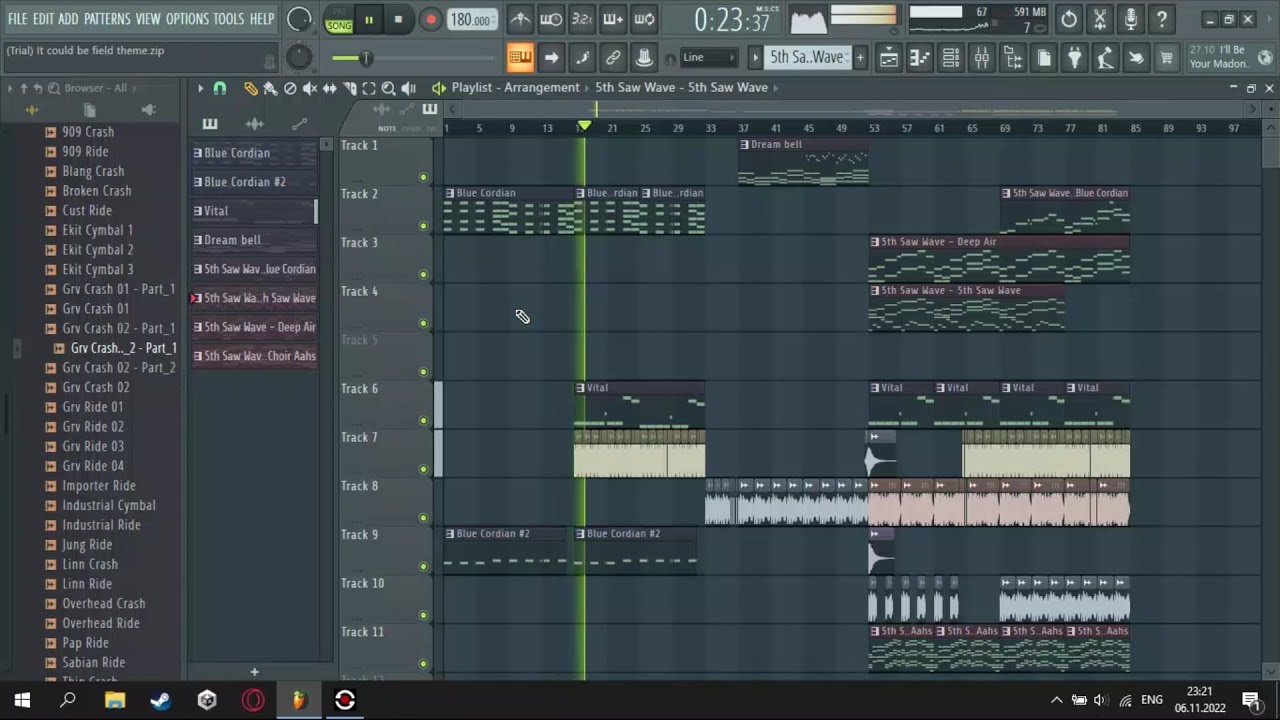Select the Vital pattern in picker

pyautogui.click(x=254, y=211)
